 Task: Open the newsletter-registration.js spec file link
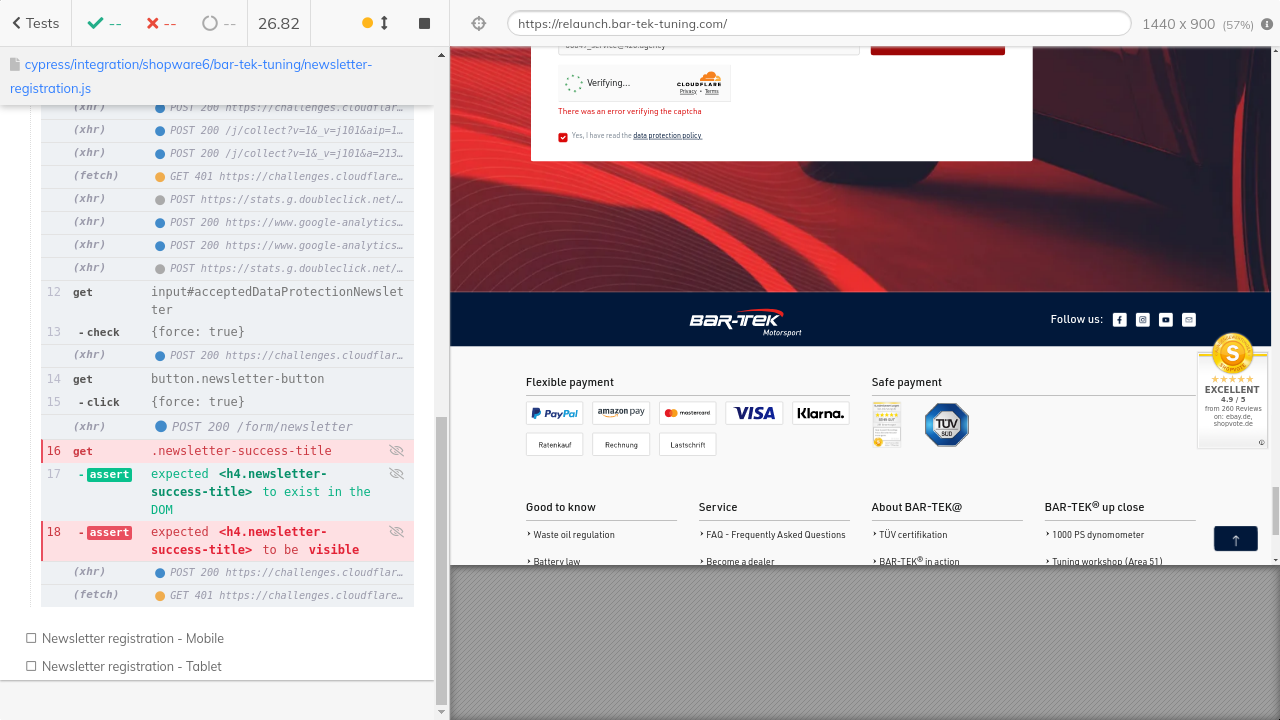pyautogui.click(x=190, y=76)
